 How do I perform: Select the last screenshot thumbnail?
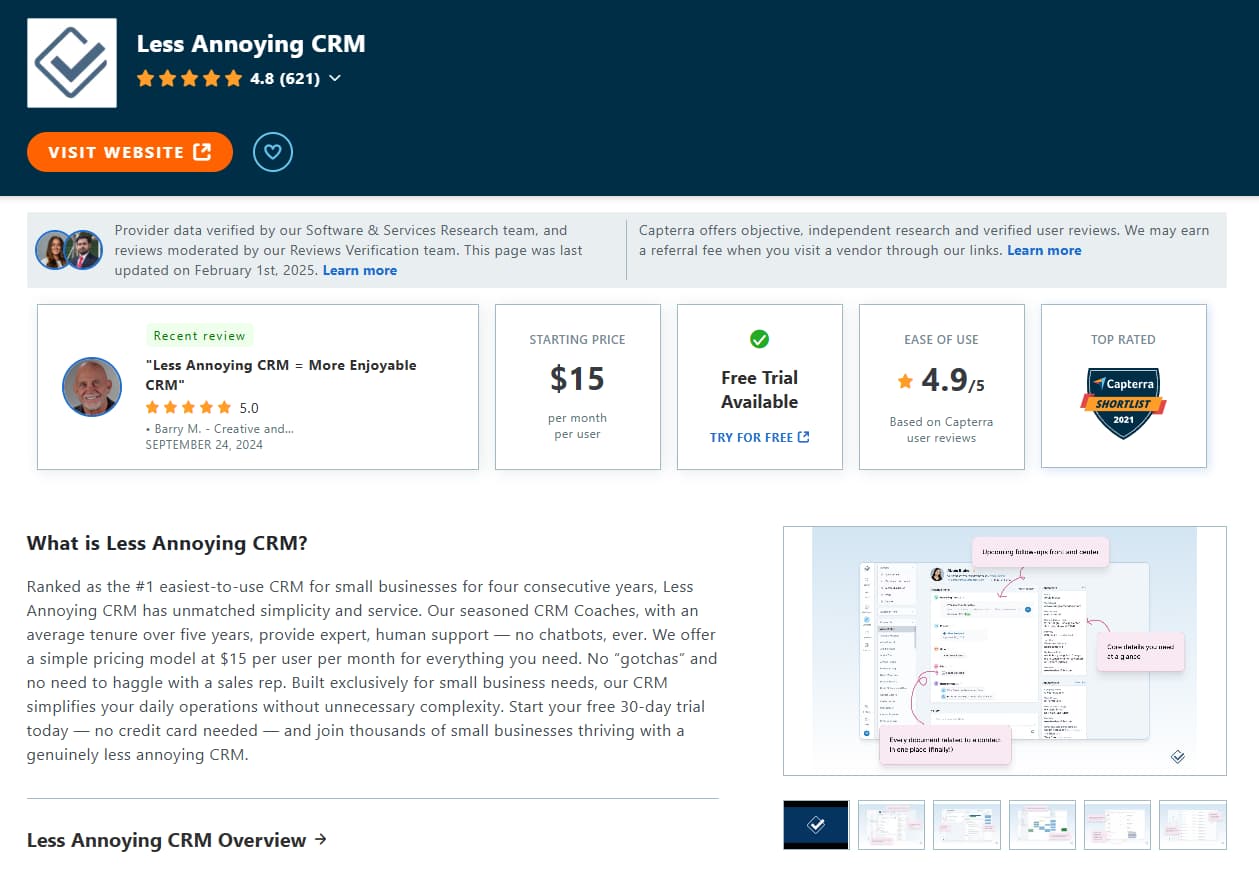[x=1193, y=825]
